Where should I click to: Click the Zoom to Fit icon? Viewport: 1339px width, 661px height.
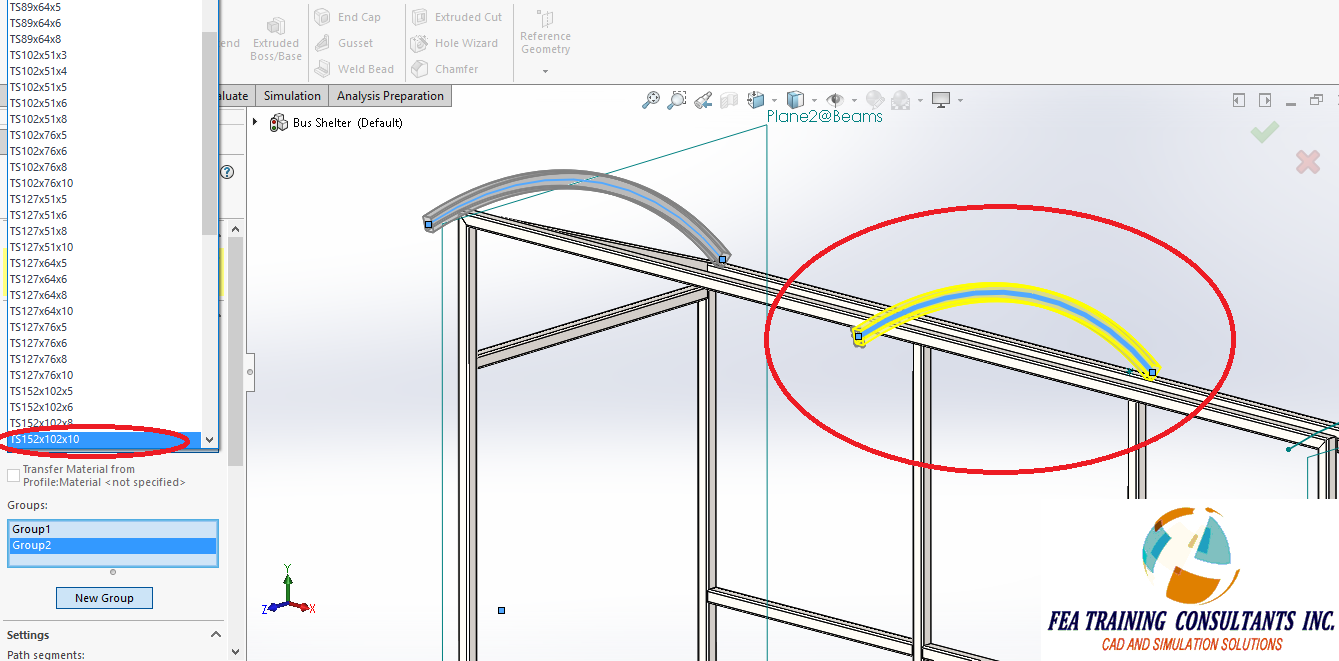649,99
